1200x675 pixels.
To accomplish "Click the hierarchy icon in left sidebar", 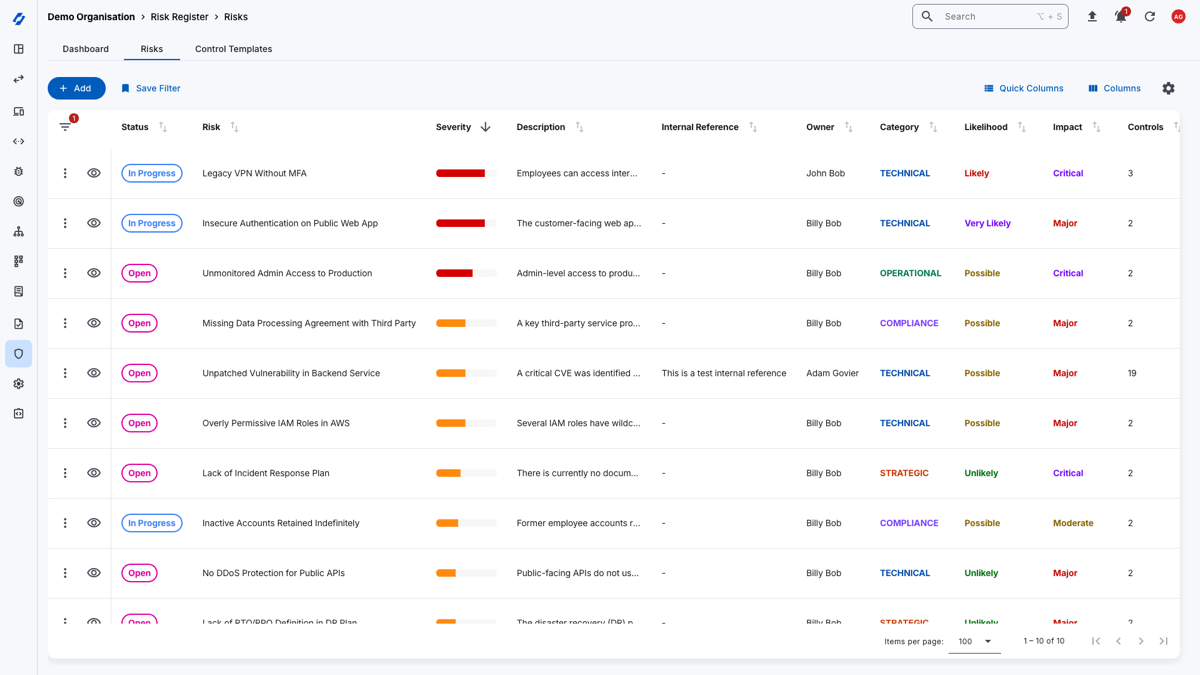I will click(18, 231).
